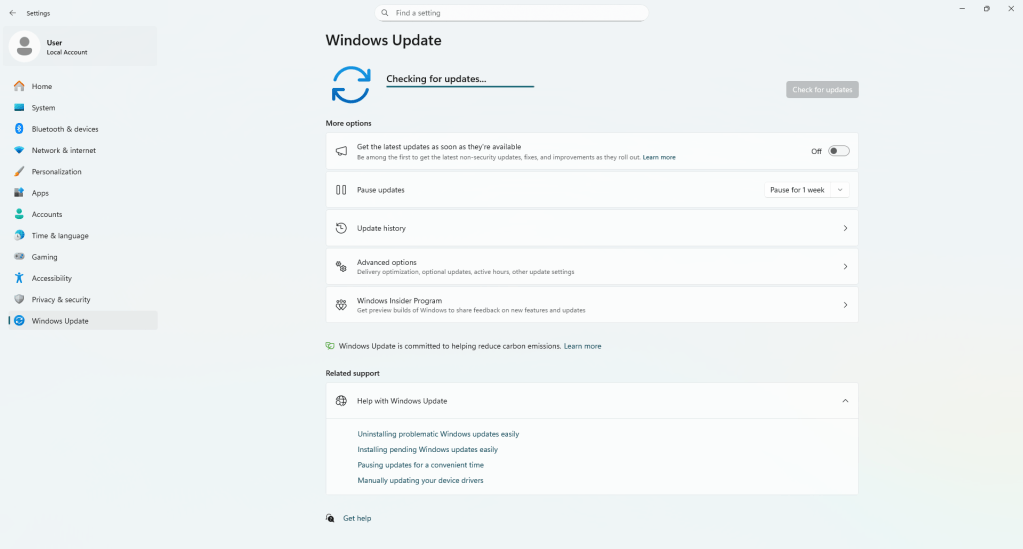
Task: Click the Bluetooth icon in sidebar
Action: pyautogui.click(x=19, y=129)
